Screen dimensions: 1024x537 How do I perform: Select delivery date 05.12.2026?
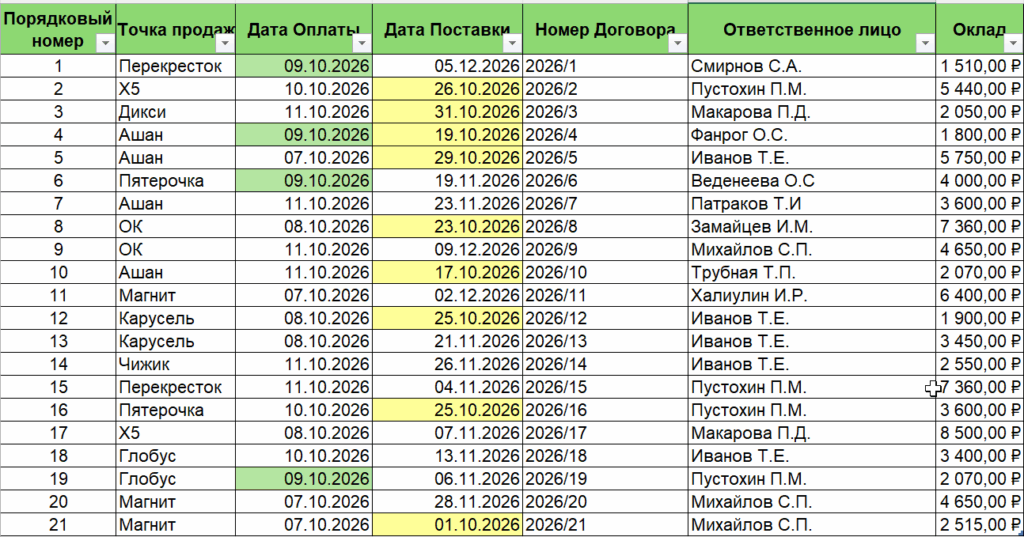pyautogui.click(x=448, y=66)
